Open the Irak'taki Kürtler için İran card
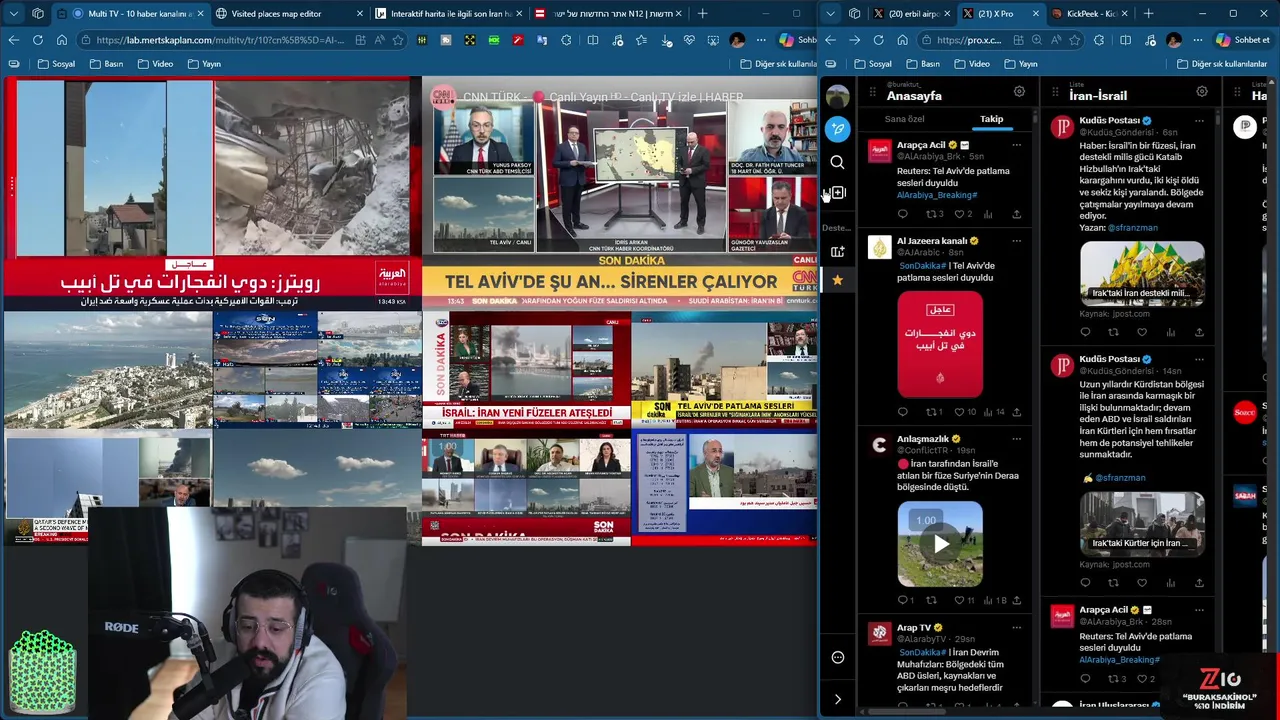1280x720 pixels. click(1142, 523)
